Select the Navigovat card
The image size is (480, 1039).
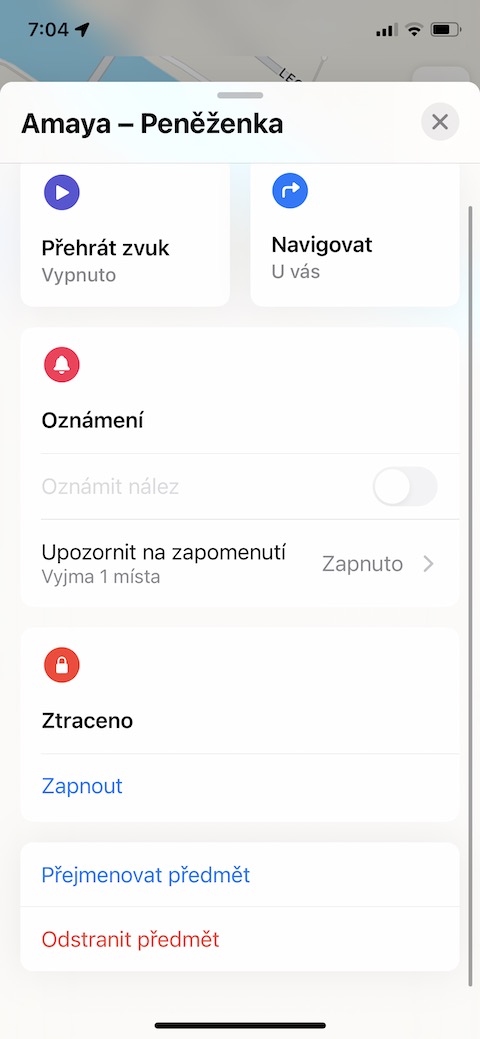pos(355,235)
